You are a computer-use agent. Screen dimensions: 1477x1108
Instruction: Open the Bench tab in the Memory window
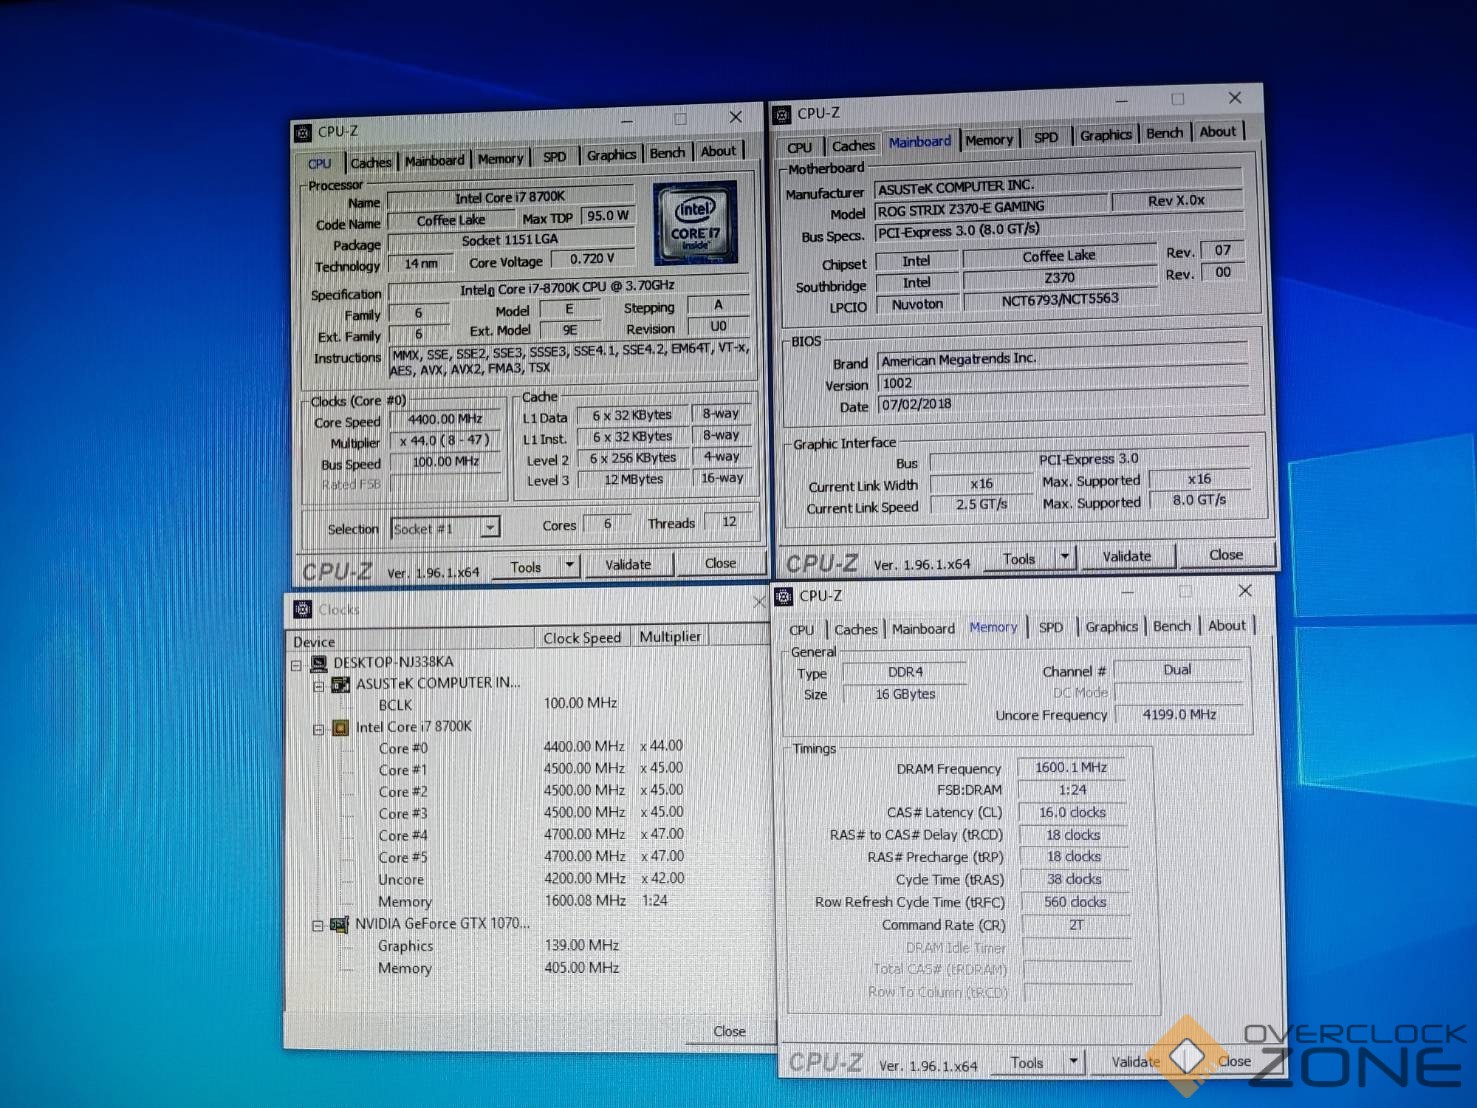[x=1172, y=626]
